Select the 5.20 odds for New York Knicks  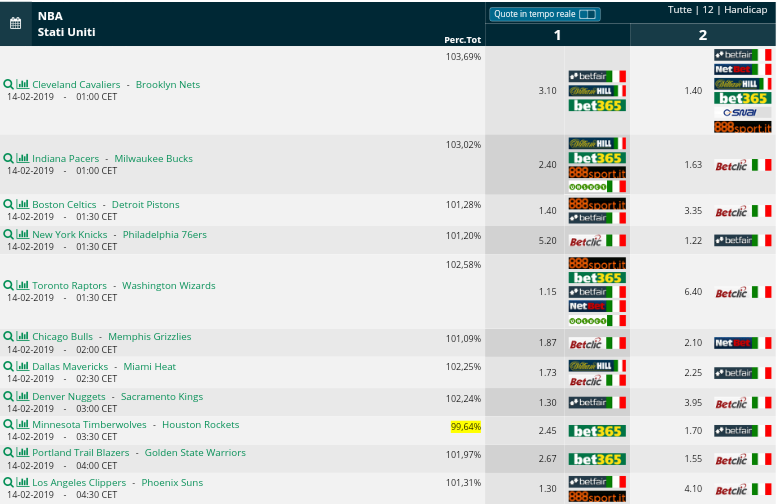547,241
